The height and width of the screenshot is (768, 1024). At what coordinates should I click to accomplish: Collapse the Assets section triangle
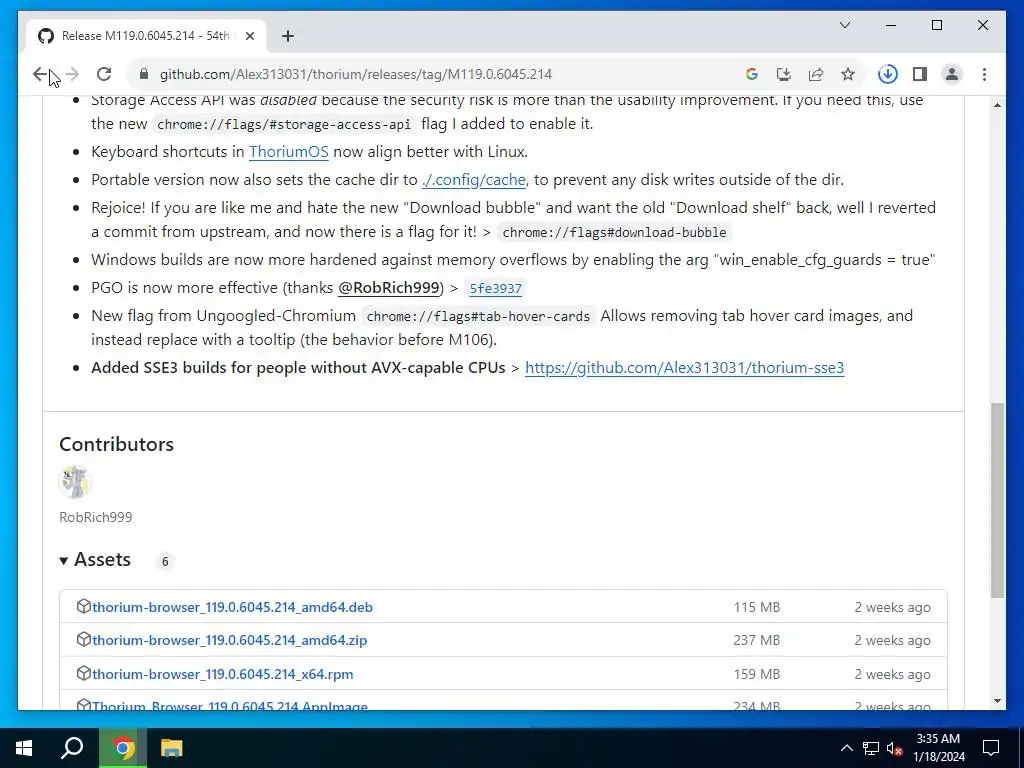63,560
